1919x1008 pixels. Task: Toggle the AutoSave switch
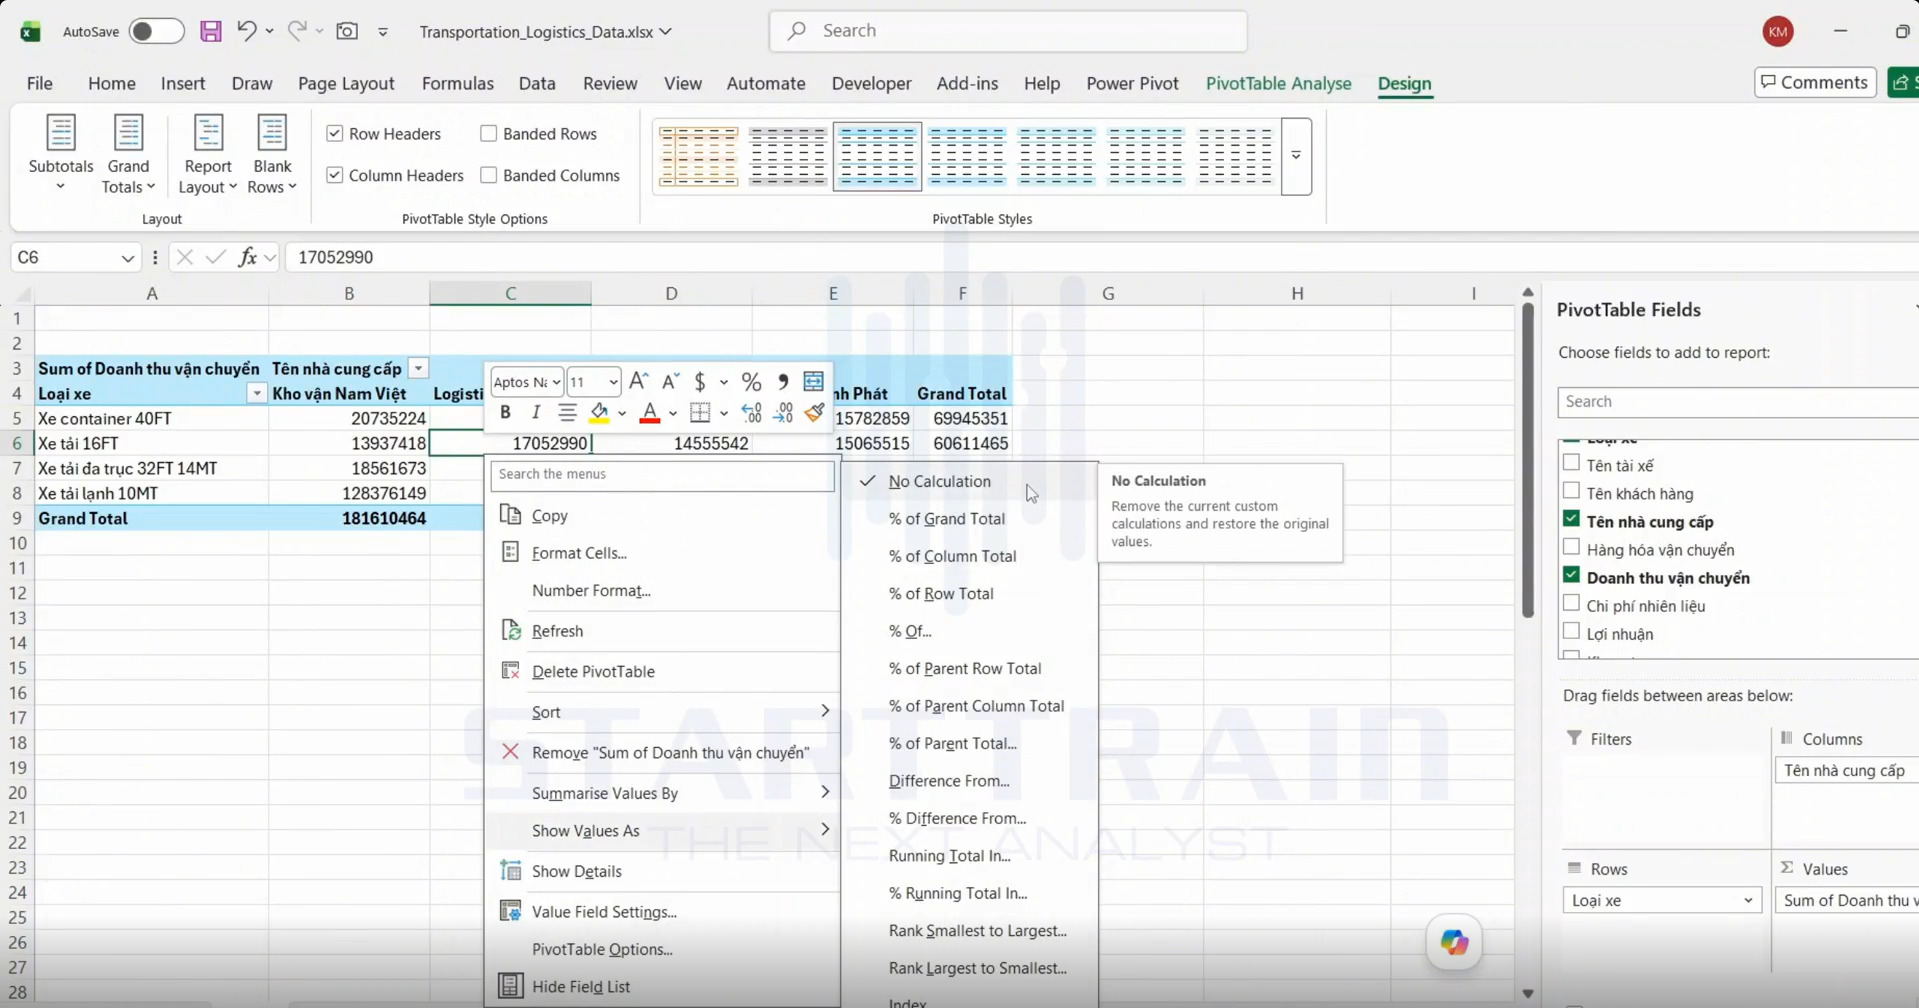click(x=156, y=31)
